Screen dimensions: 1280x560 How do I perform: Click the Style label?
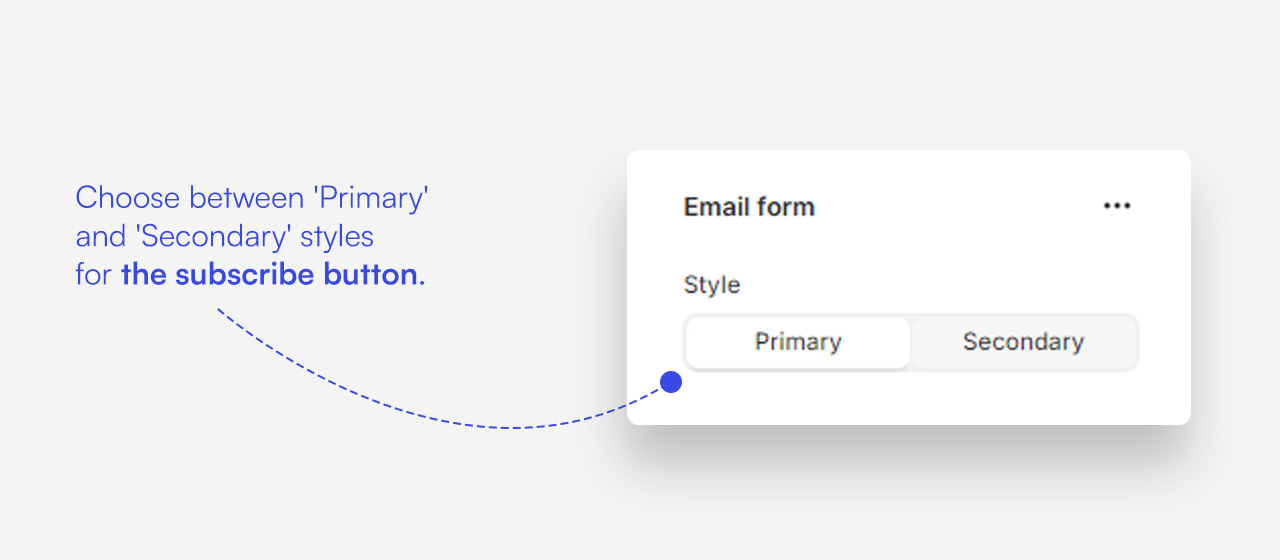712,285
